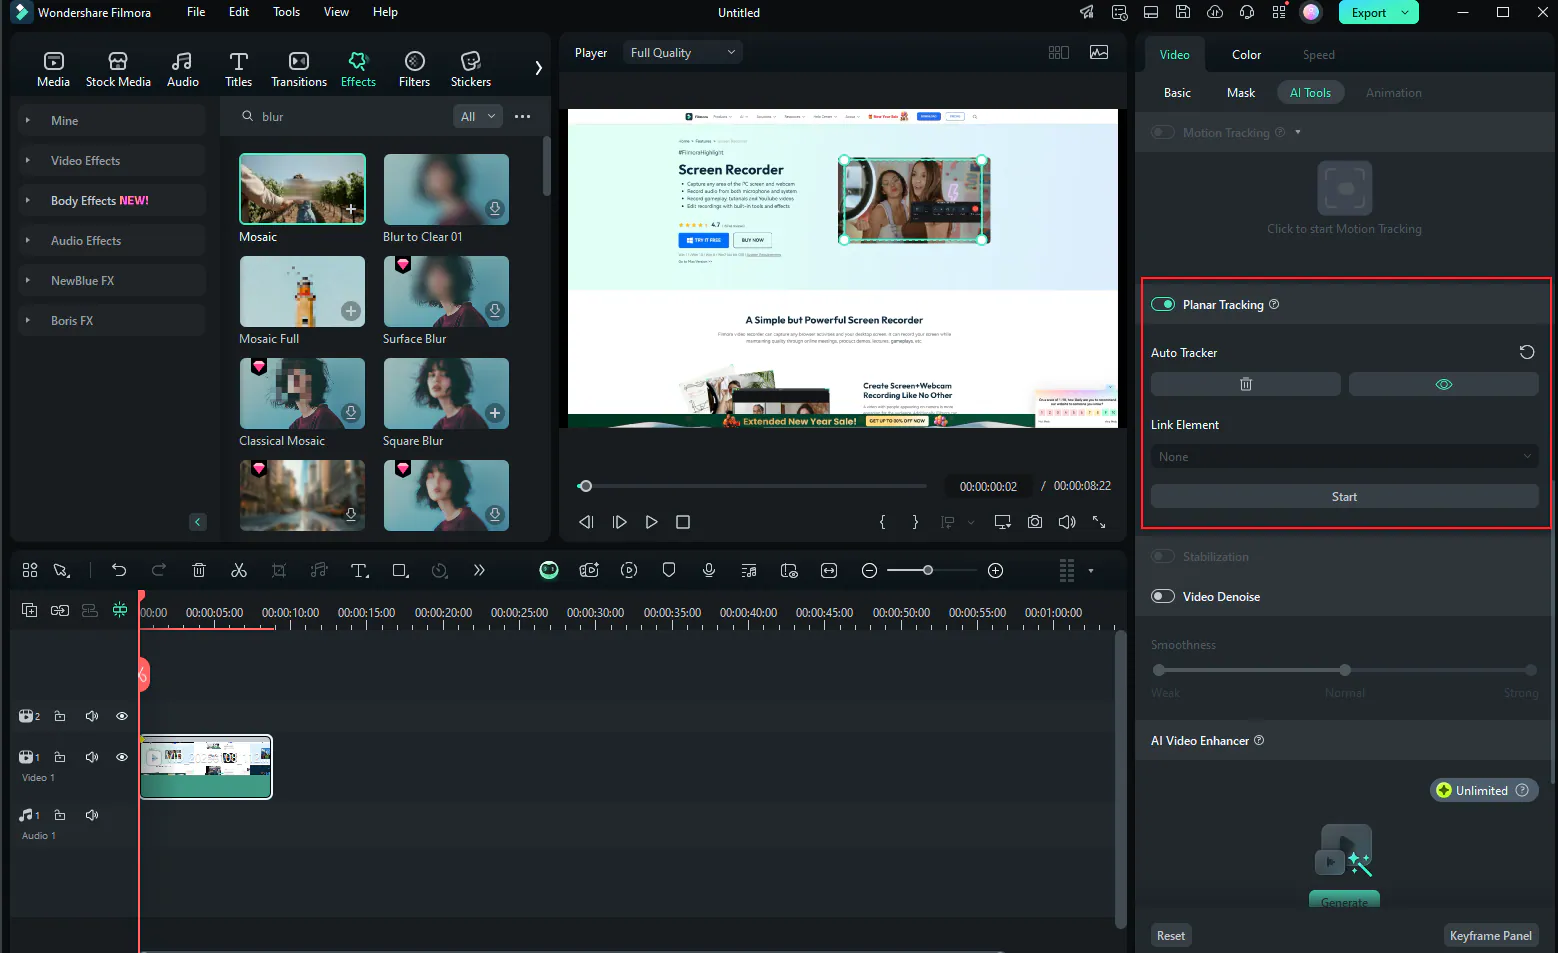Click the Smoothness slider Normal handle
Image resolution: width=1558 pixels, height=953 pixels.
click(x=1345, y=670)
